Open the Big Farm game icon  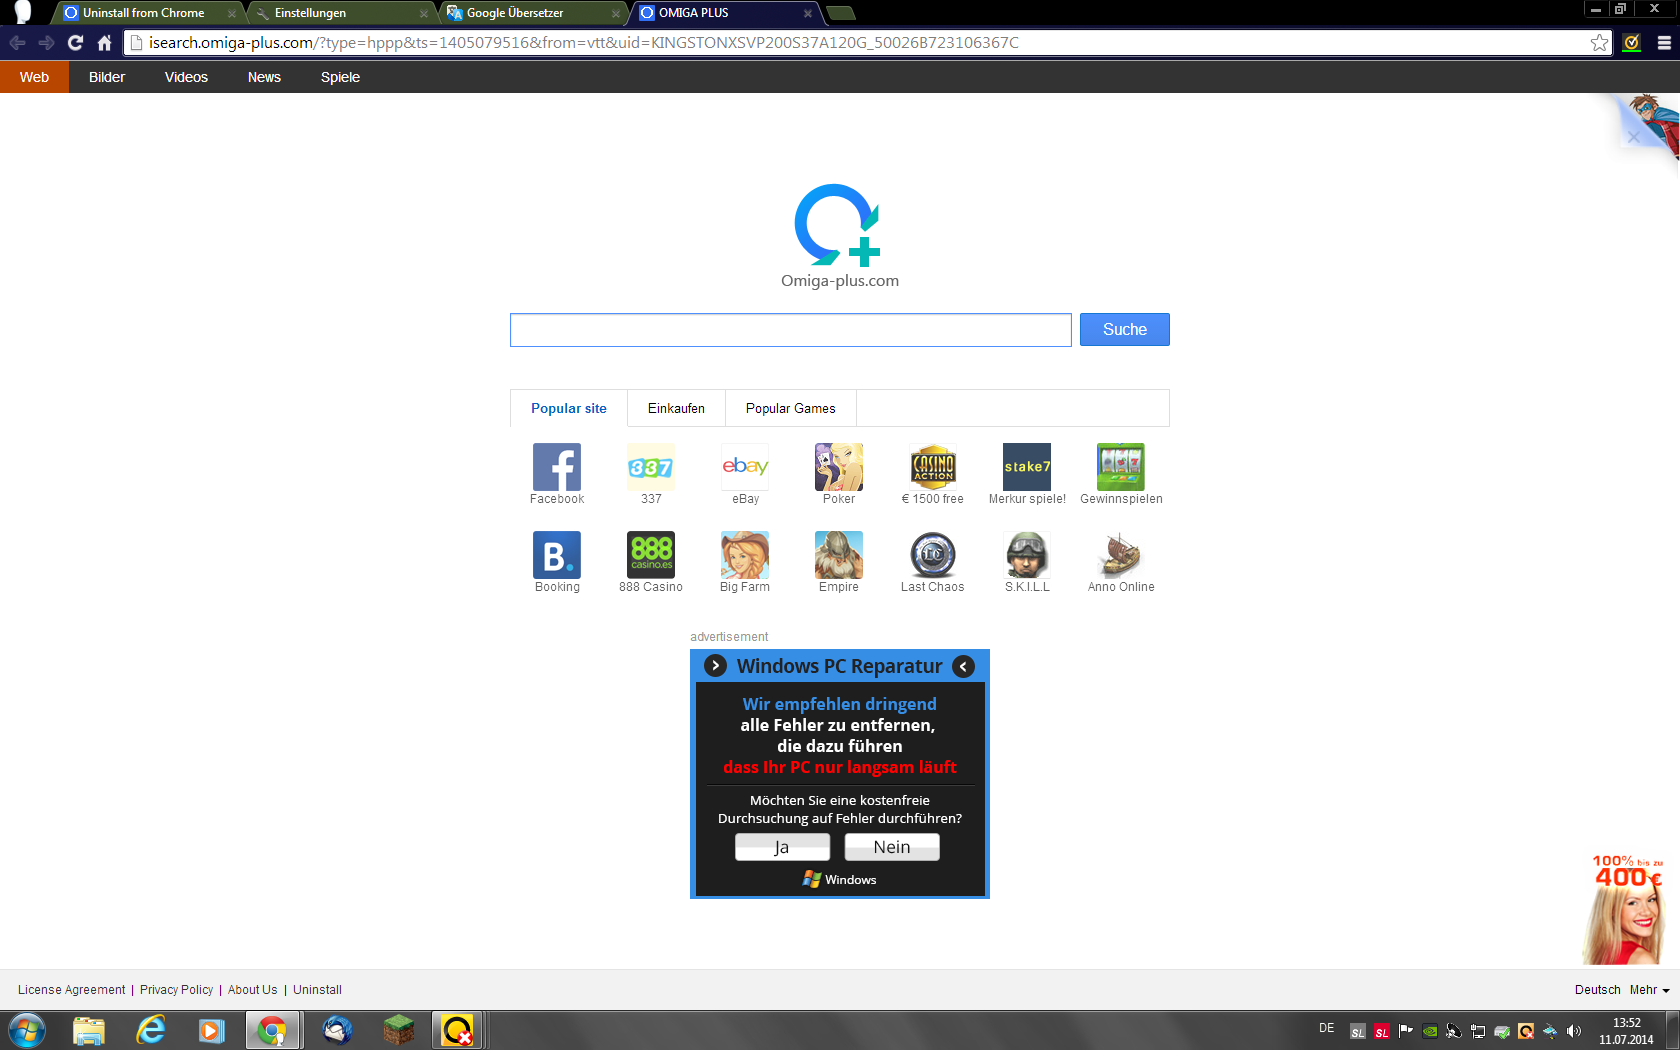(745, 555)
